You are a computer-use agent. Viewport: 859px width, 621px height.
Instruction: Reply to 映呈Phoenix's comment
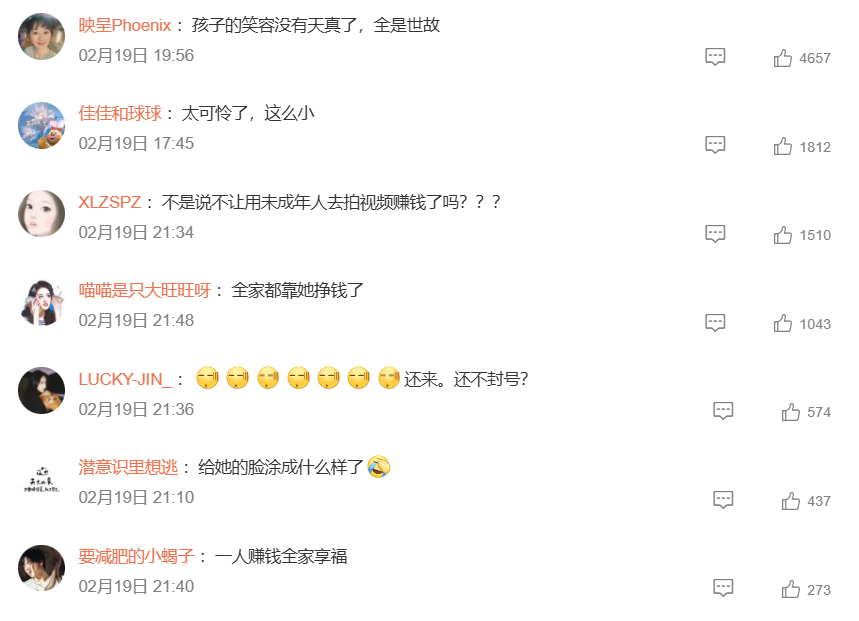click(715, 56)
